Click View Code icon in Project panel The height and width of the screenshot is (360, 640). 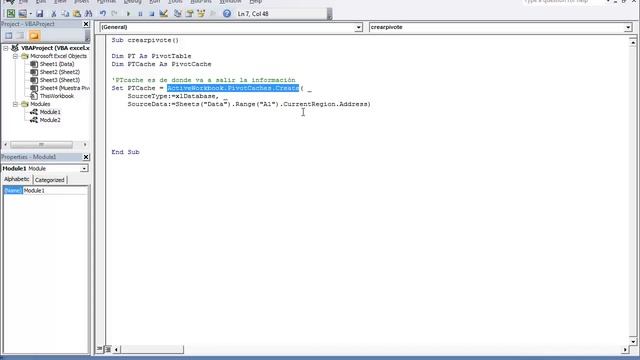click(9, 36)
